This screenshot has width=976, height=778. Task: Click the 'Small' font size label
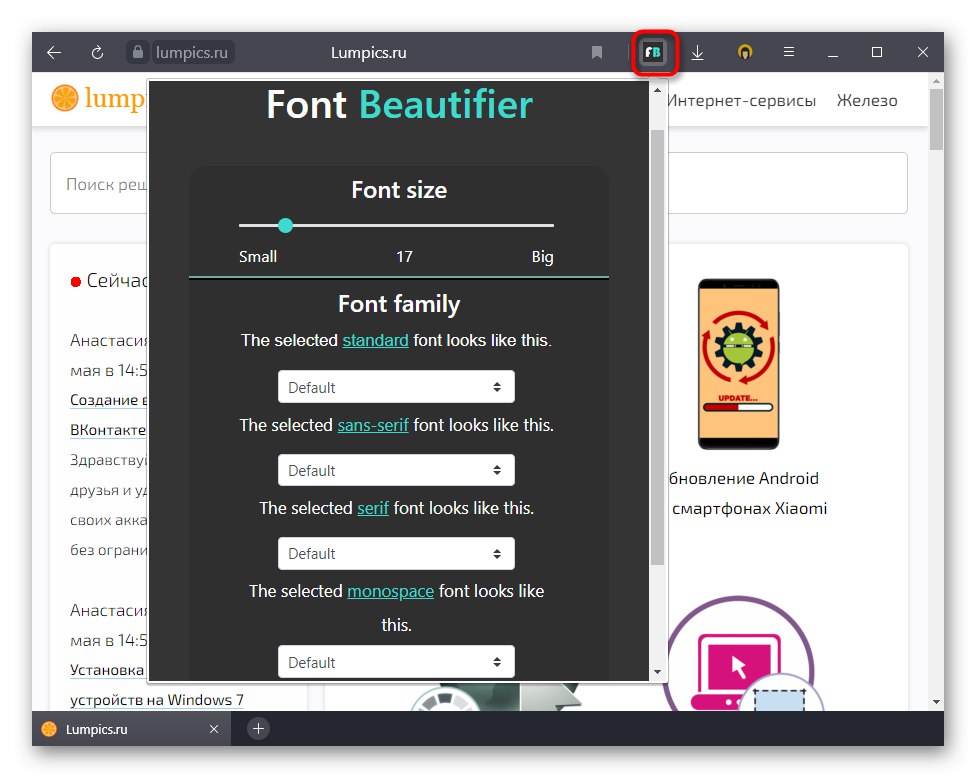click(x=258, y=256)
